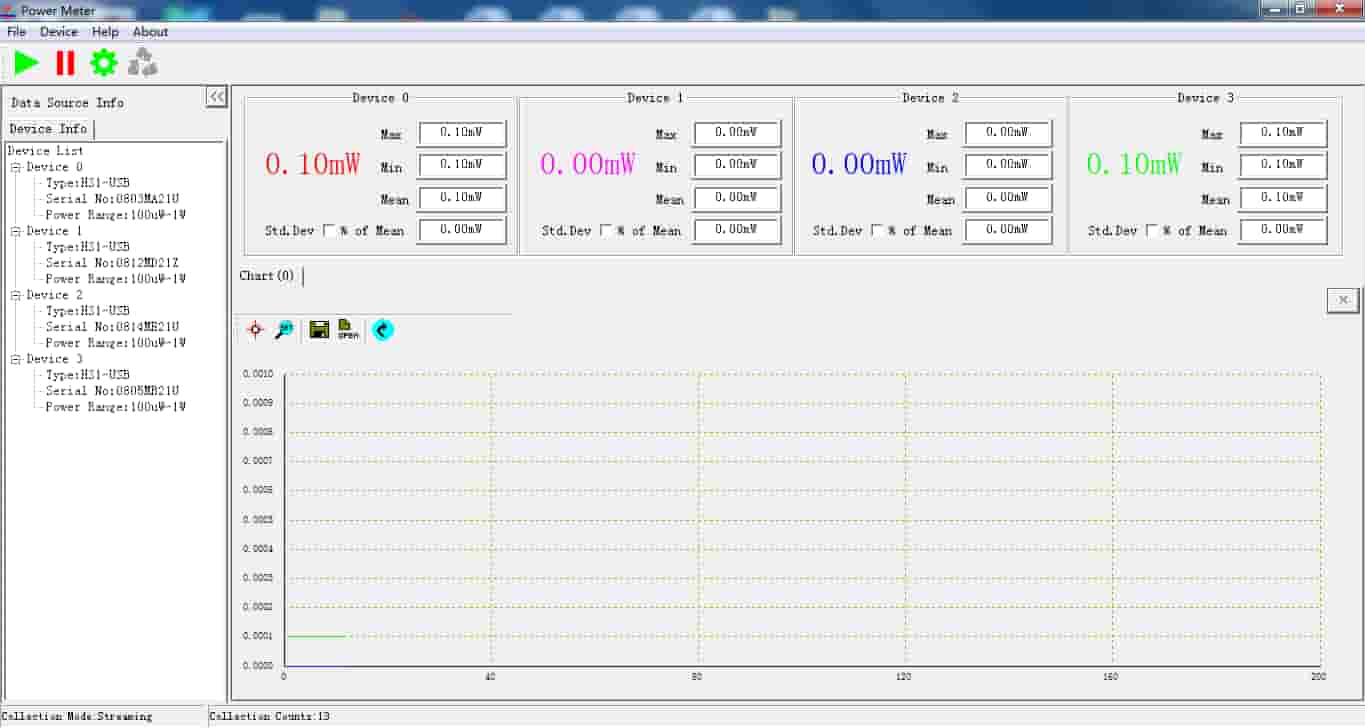Pause collection with the red pause button

65,63
